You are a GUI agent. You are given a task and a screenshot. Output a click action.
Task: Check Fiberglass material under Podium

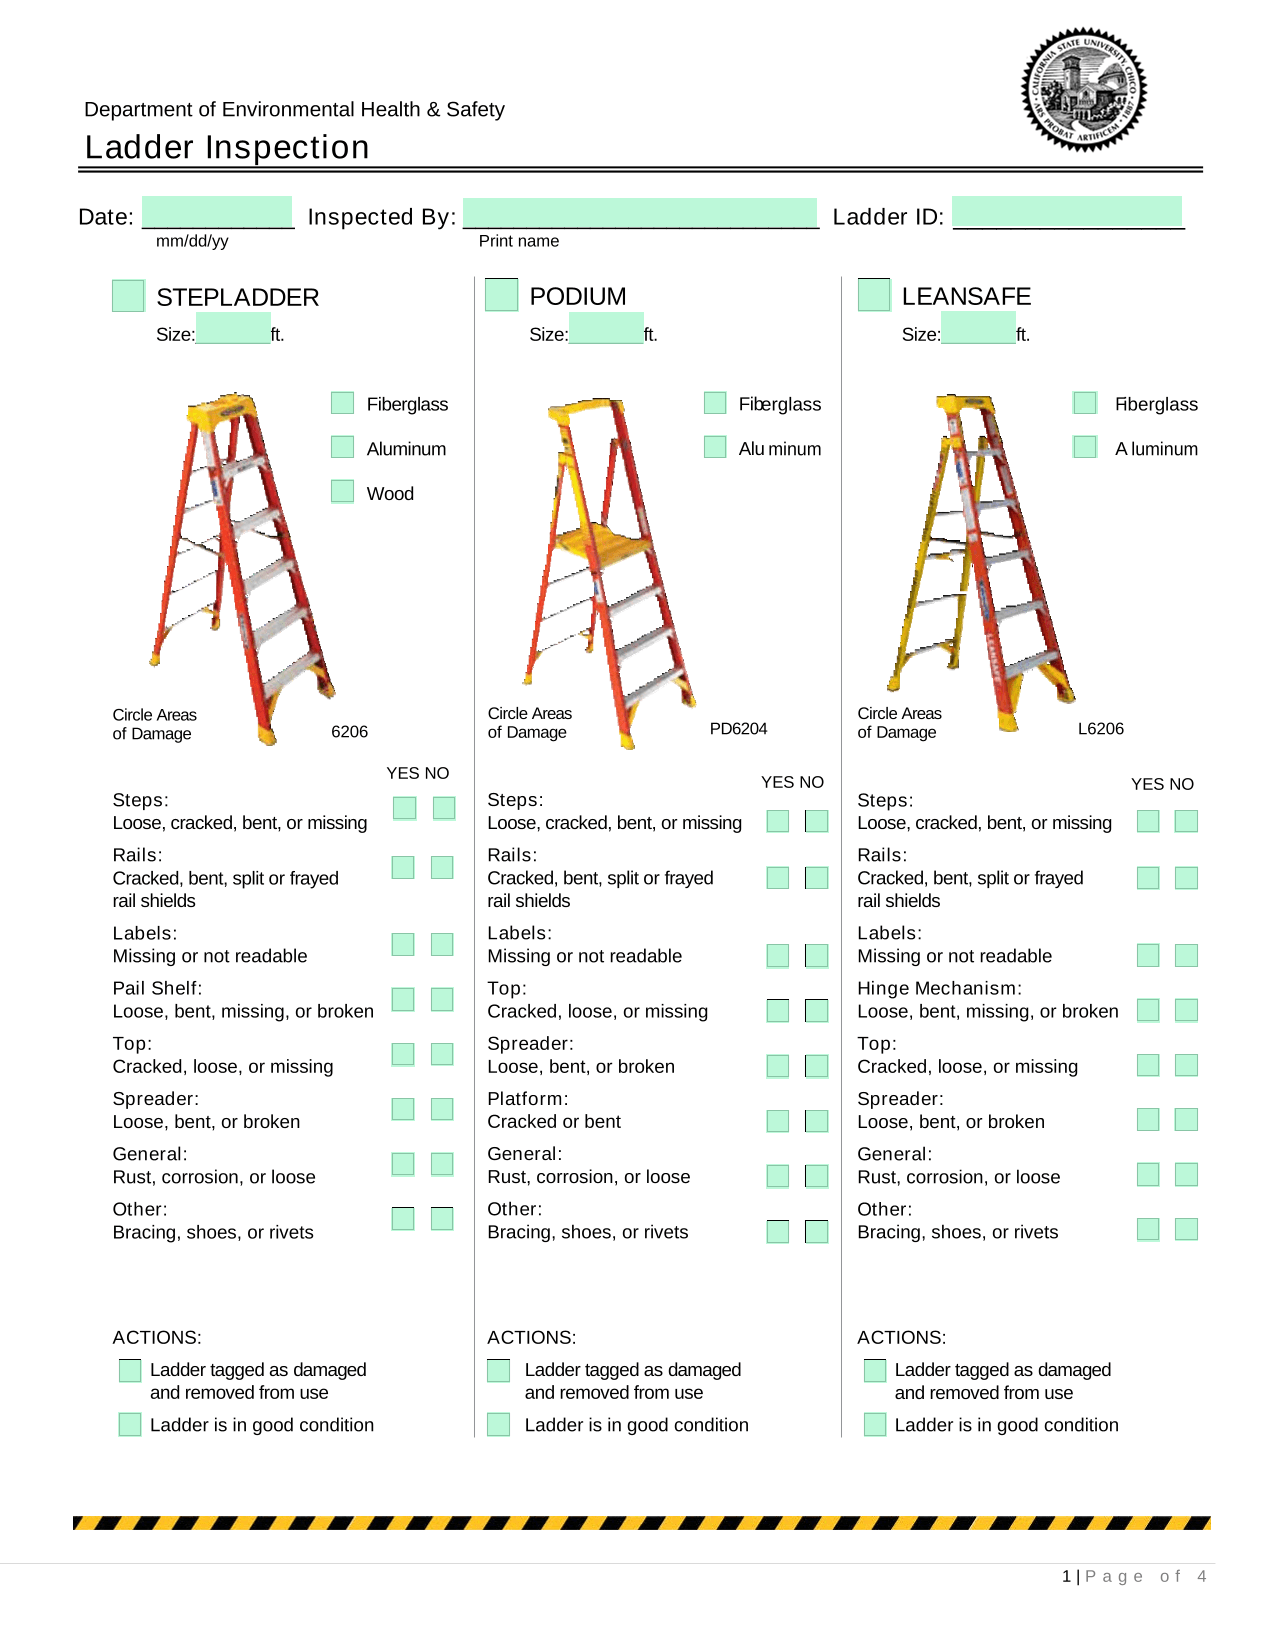[715, 403]
